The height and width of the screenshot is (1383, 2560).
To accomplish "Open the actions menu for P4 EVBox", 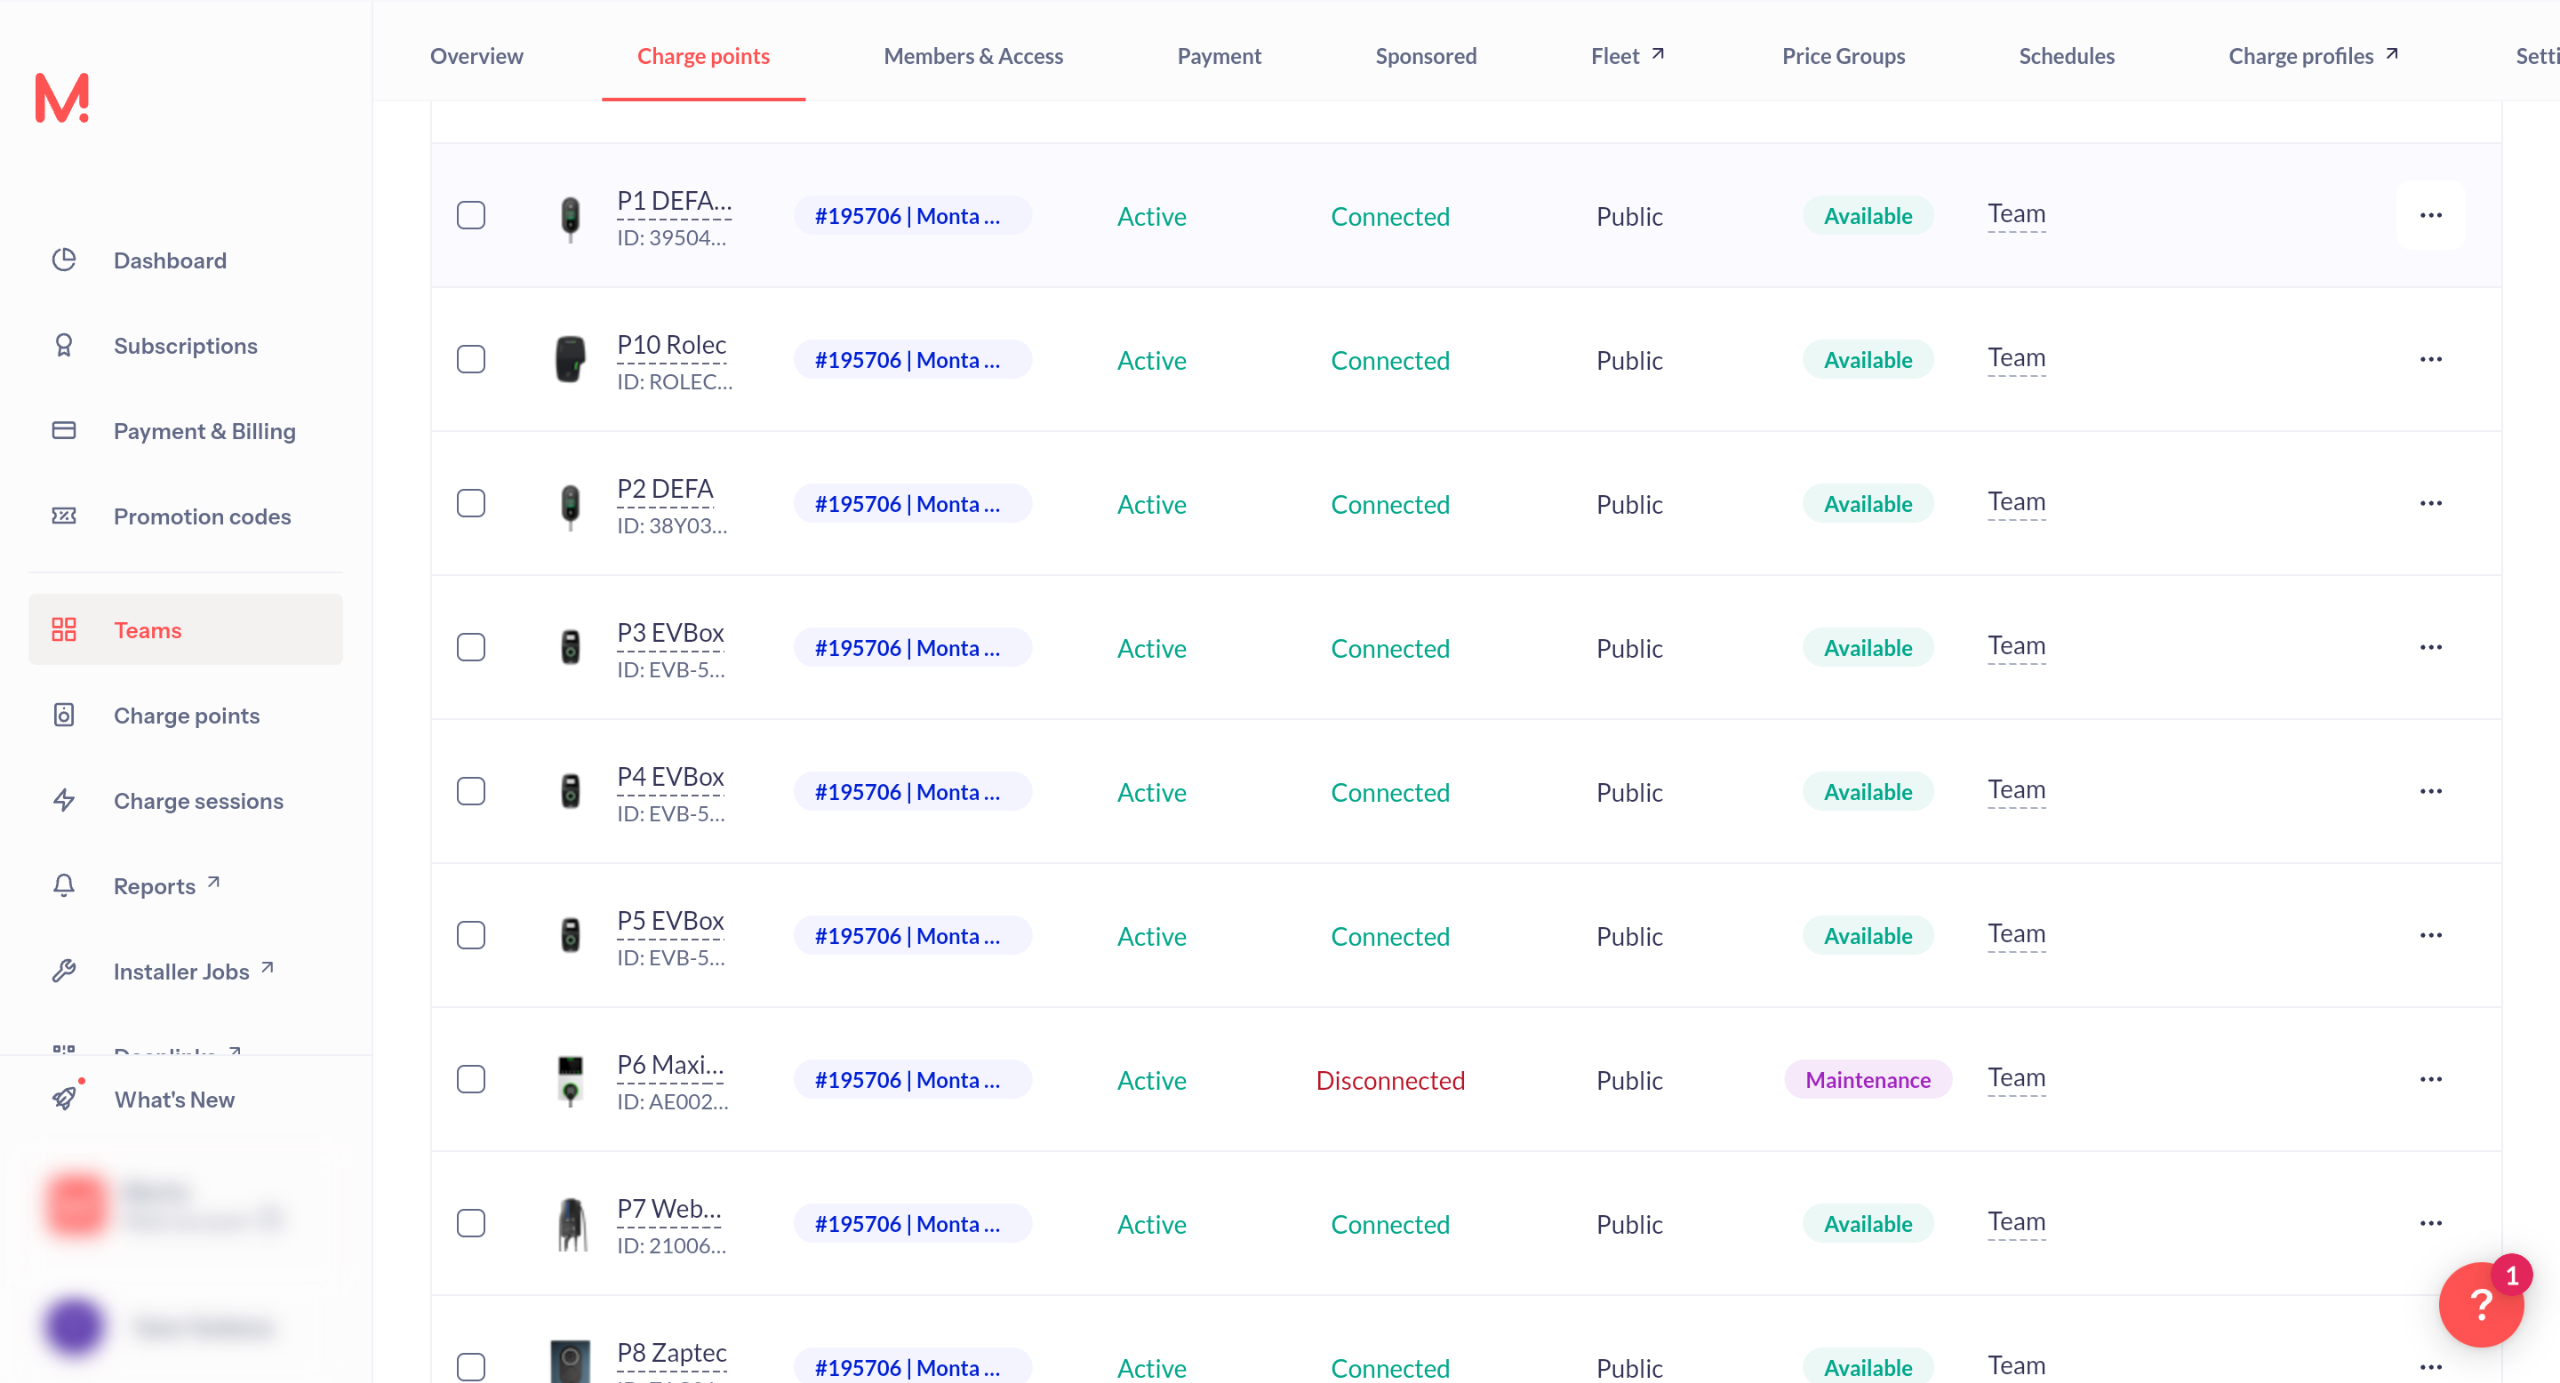I will coord(2431,792).
